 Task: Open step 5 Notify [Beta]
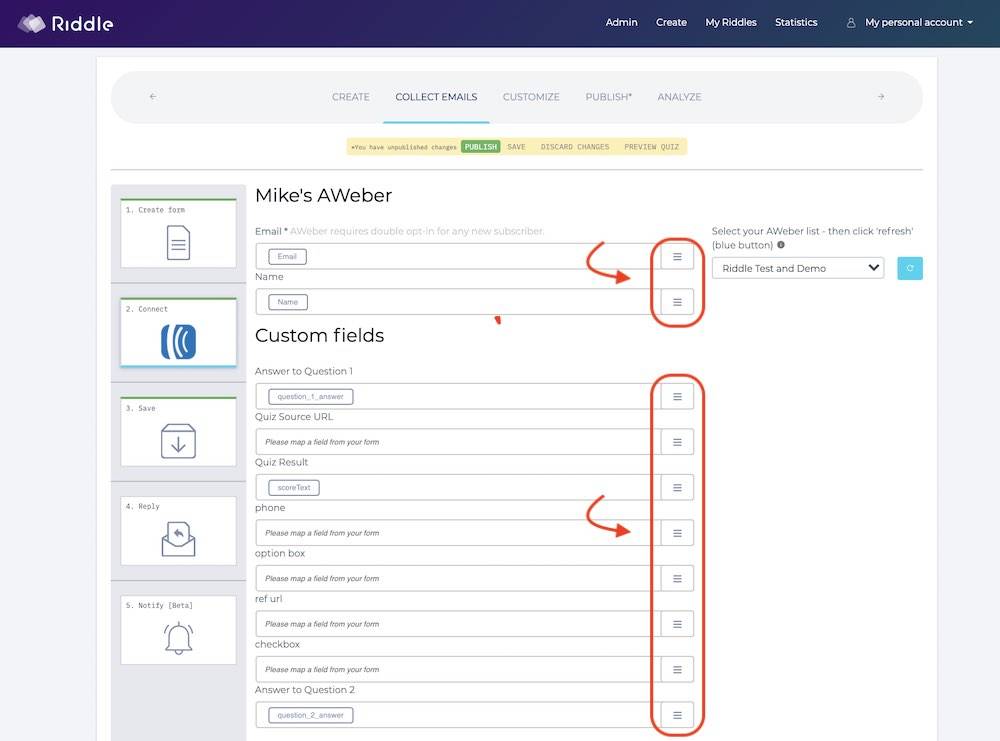(179, 630)
